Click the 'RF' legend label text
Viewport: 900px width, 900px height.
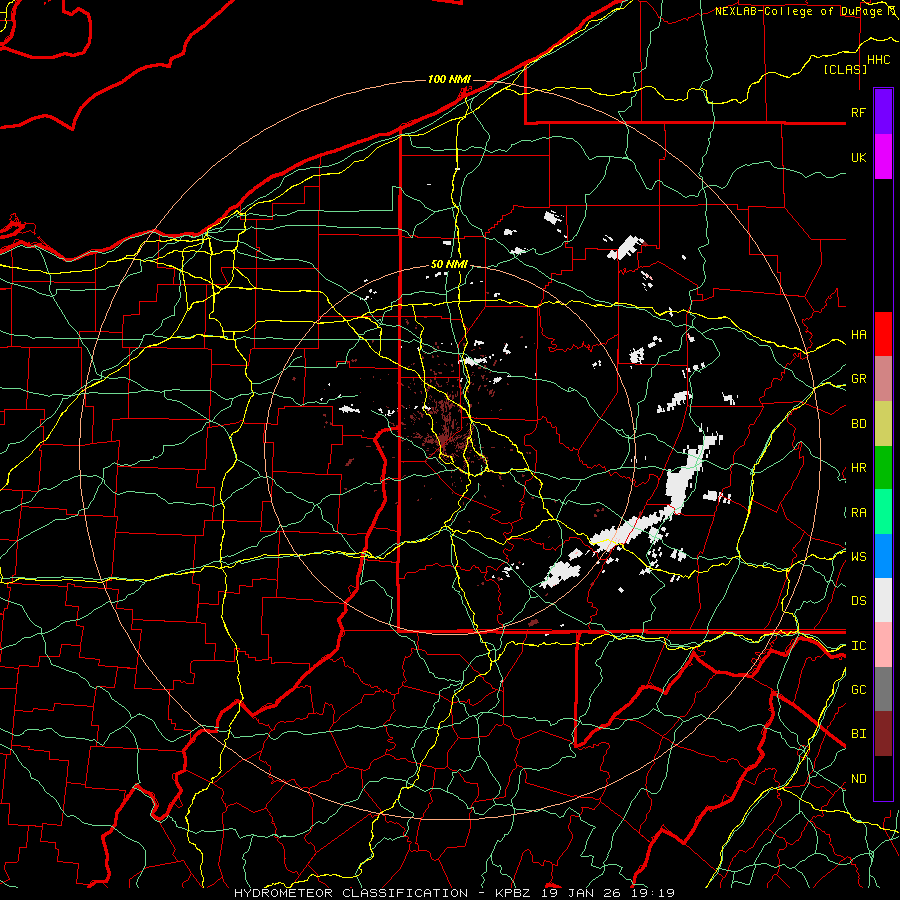[858, 112]
